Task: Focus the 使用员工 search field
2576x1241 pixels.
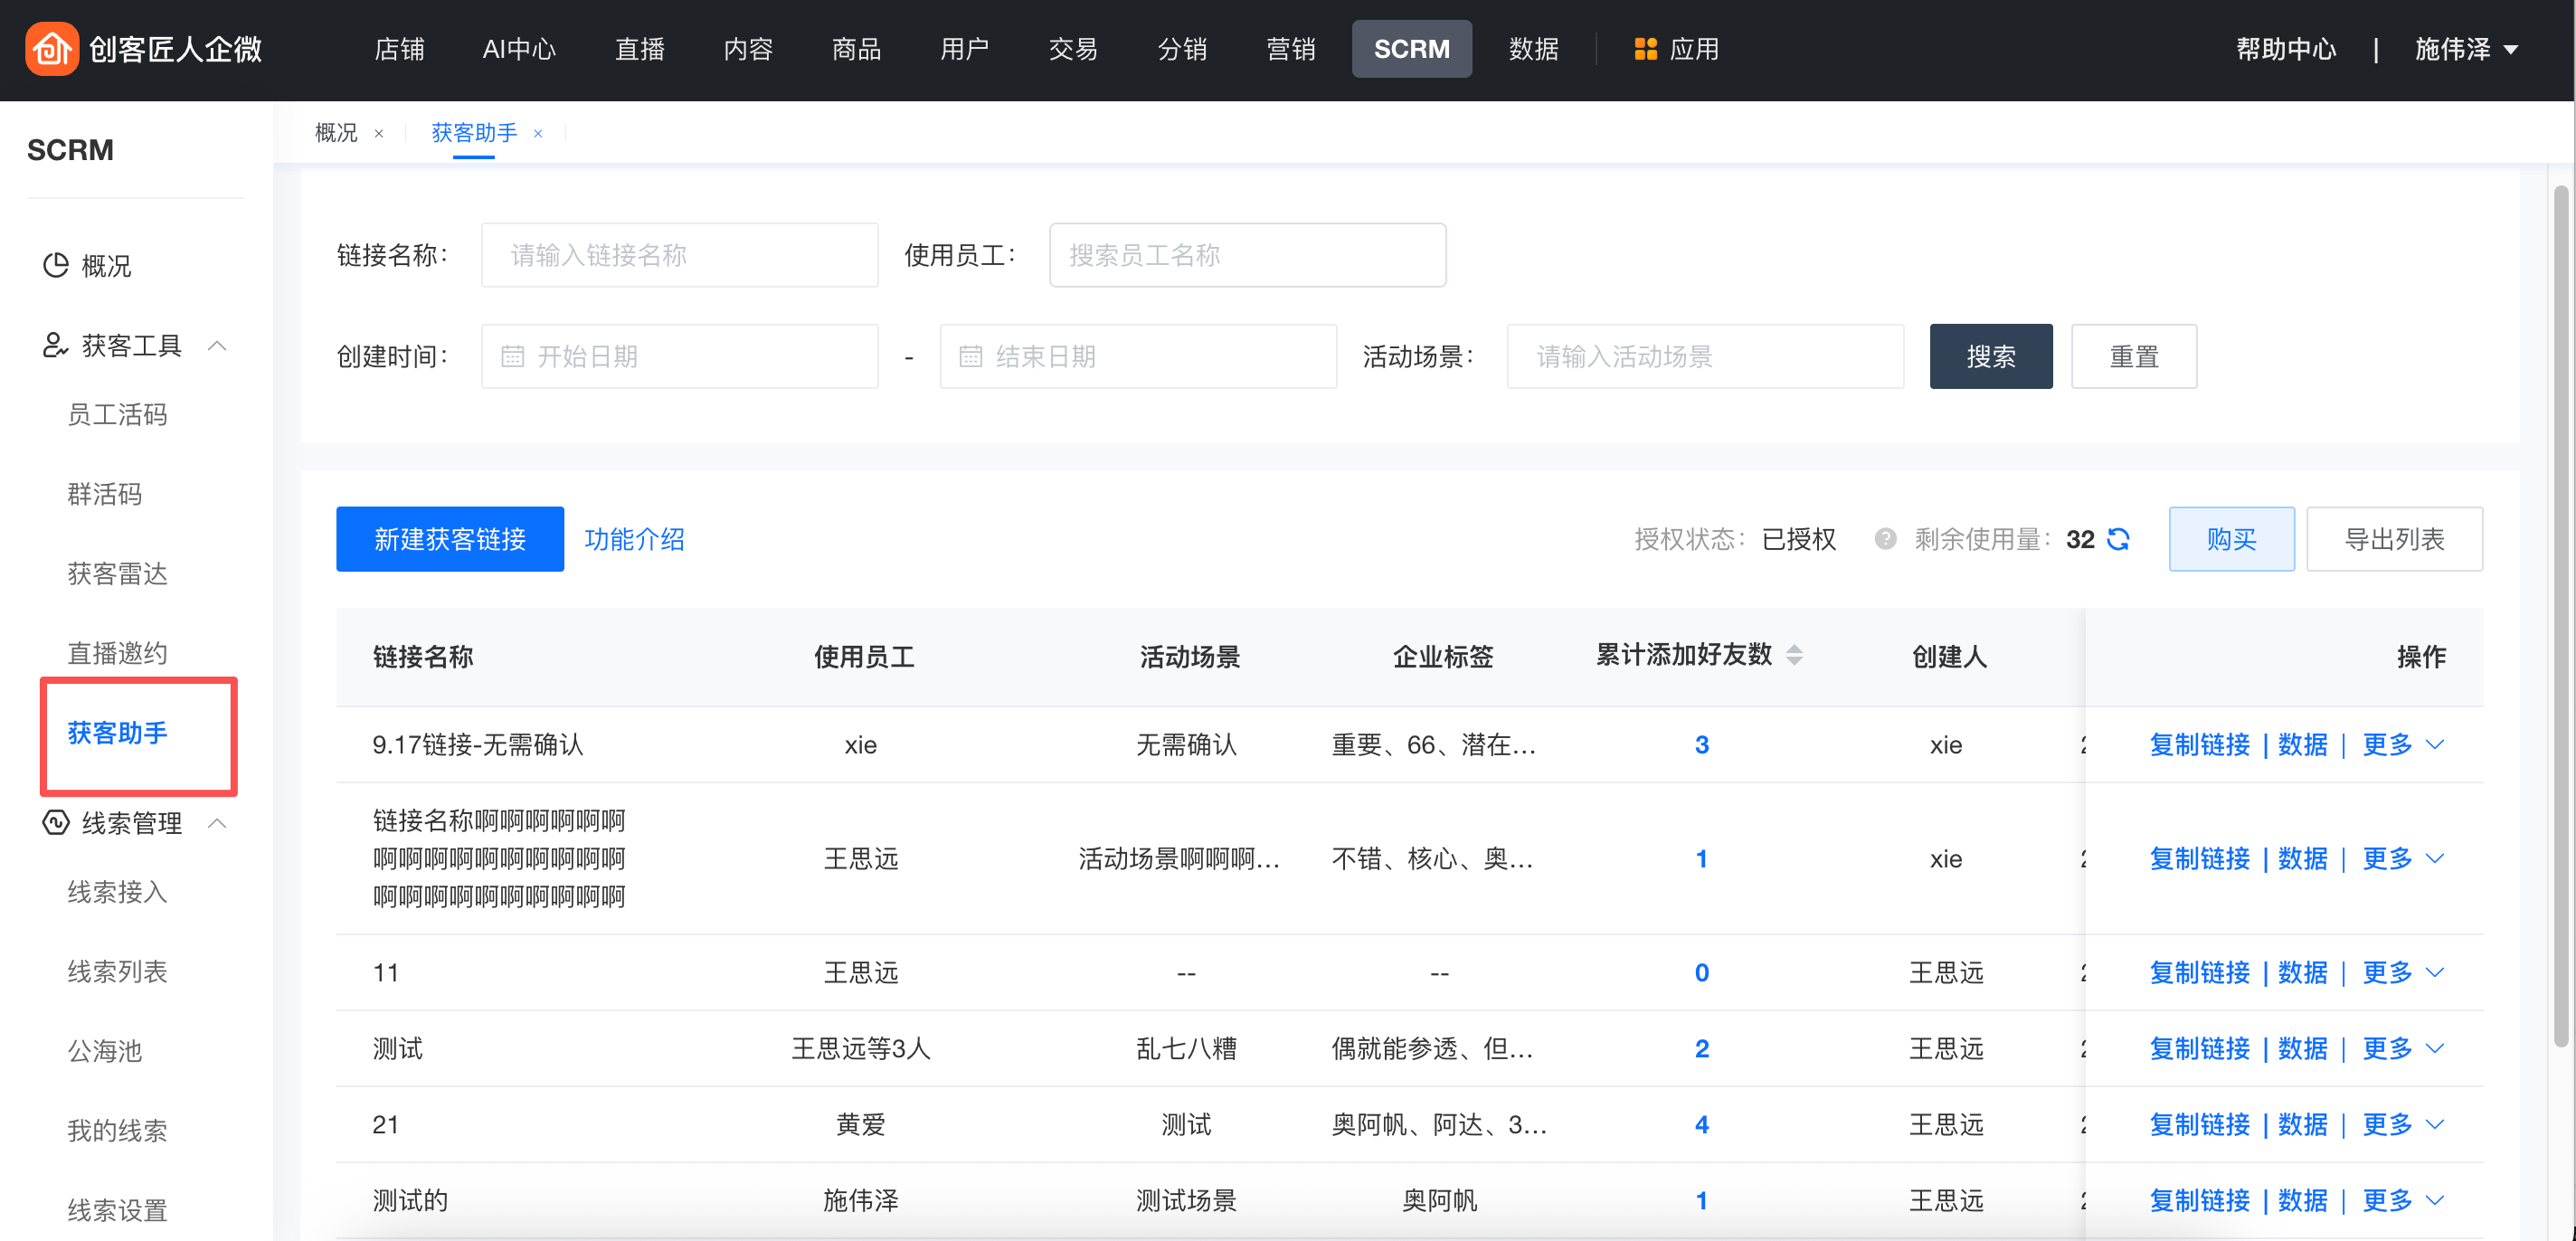Action: point(1247,255)
